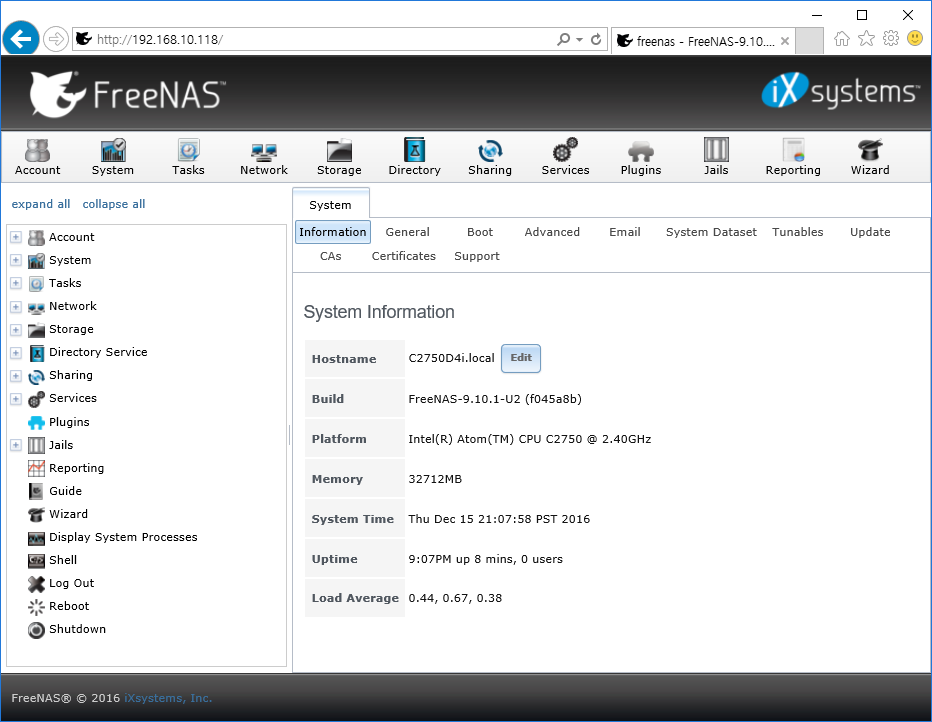
Task: Open a new browser tab
Action: point(809,40)
